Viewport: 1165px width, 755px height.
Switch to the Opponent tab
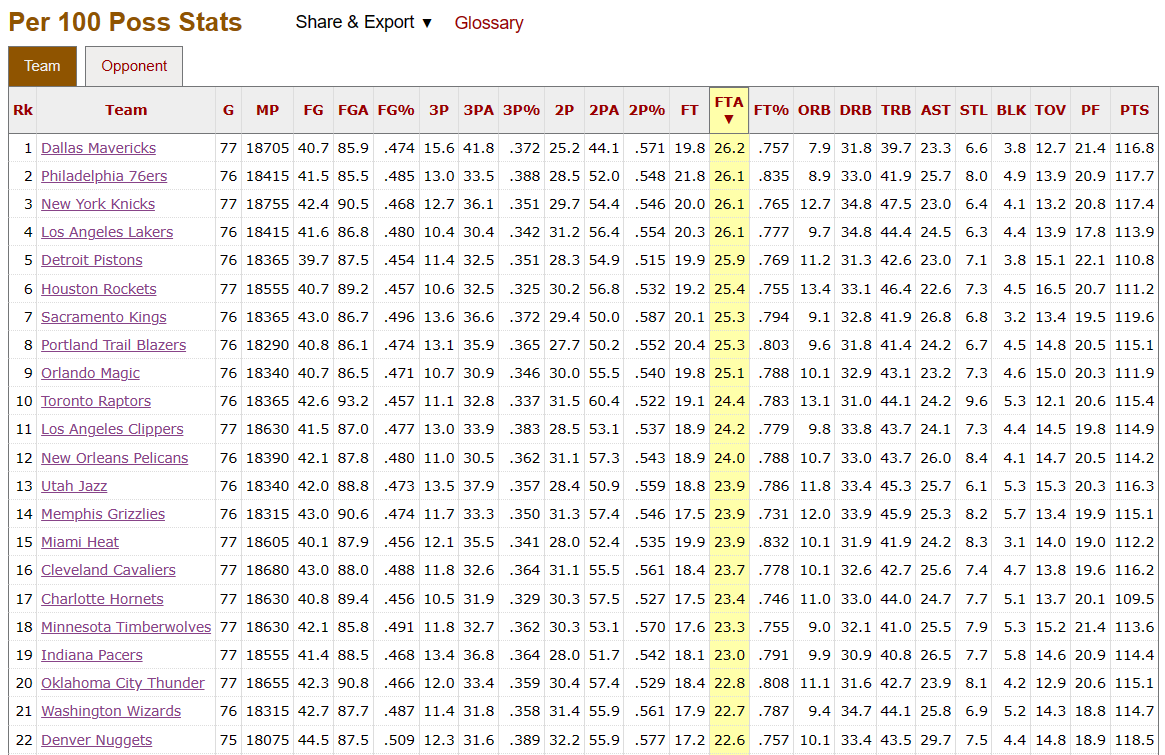(x=134, y=65)
